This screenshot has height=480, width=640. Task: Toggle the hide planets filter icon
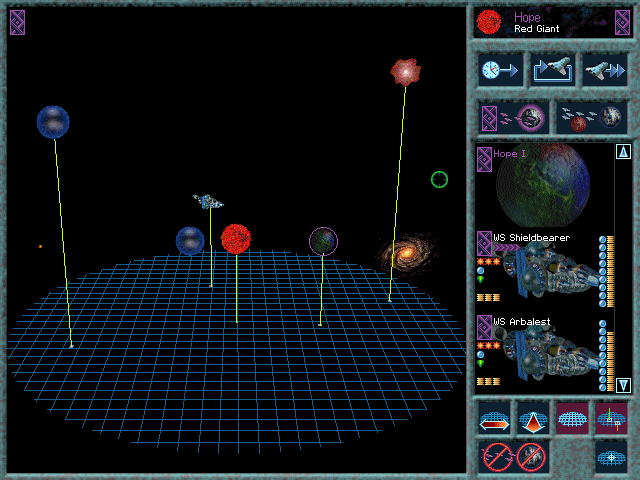point(531,457)
